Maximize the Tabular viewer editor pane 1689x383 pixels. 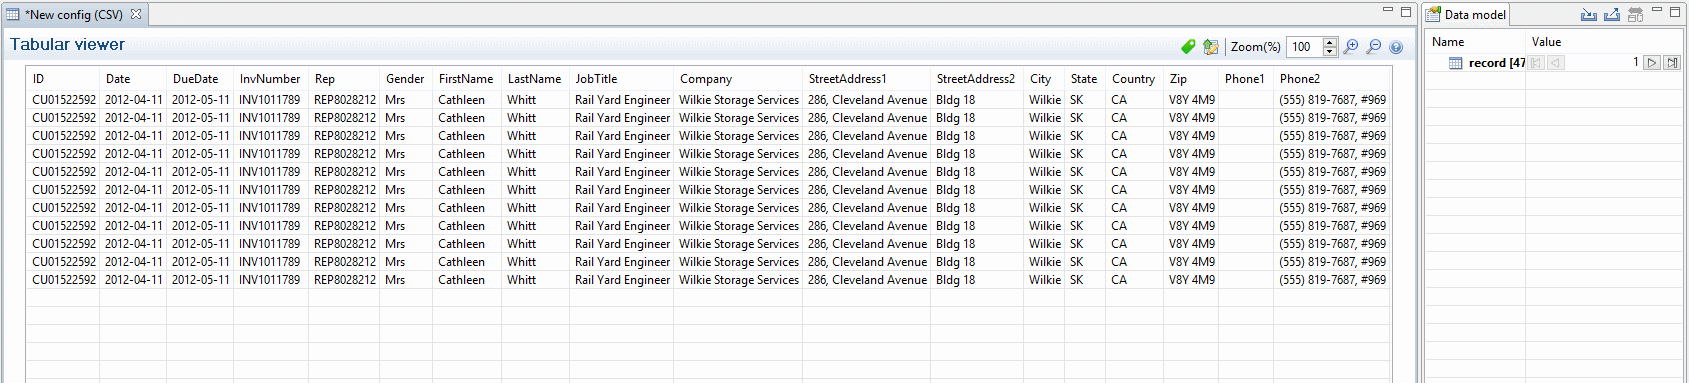point(1406,12)
